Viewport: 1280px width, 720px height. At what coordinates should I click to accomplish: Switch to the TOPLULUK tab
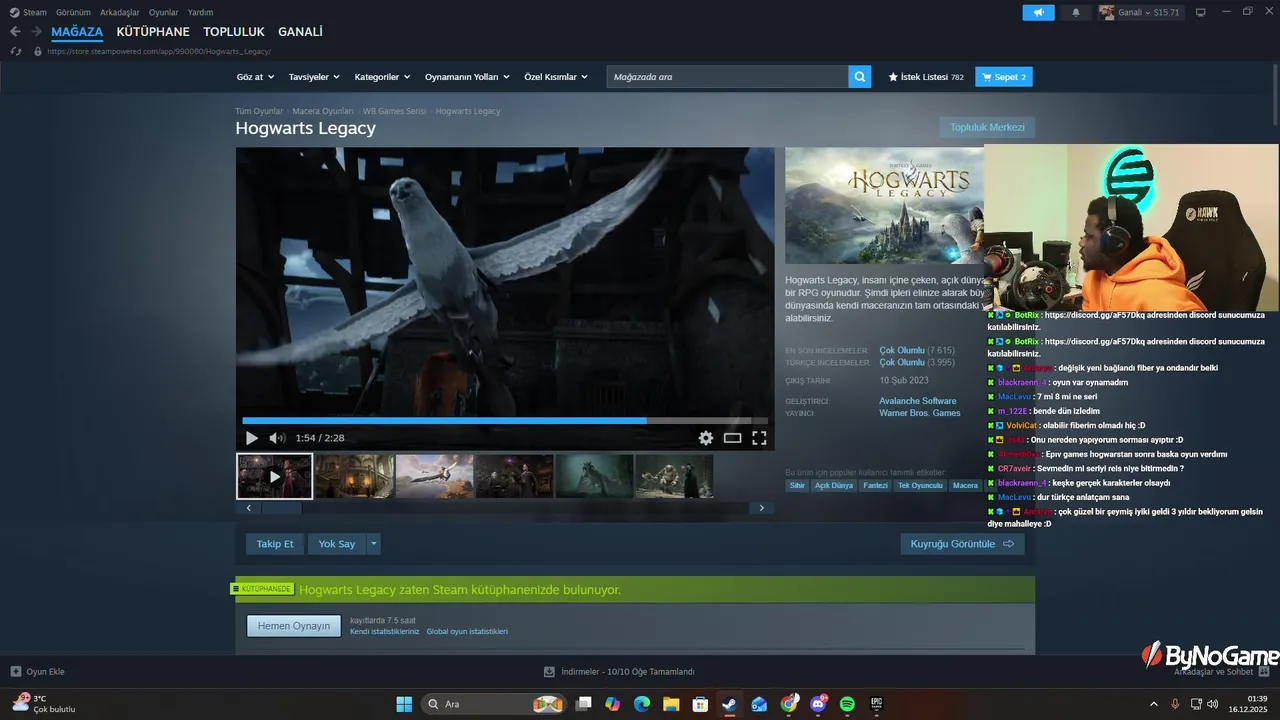[x=234, y=32]
